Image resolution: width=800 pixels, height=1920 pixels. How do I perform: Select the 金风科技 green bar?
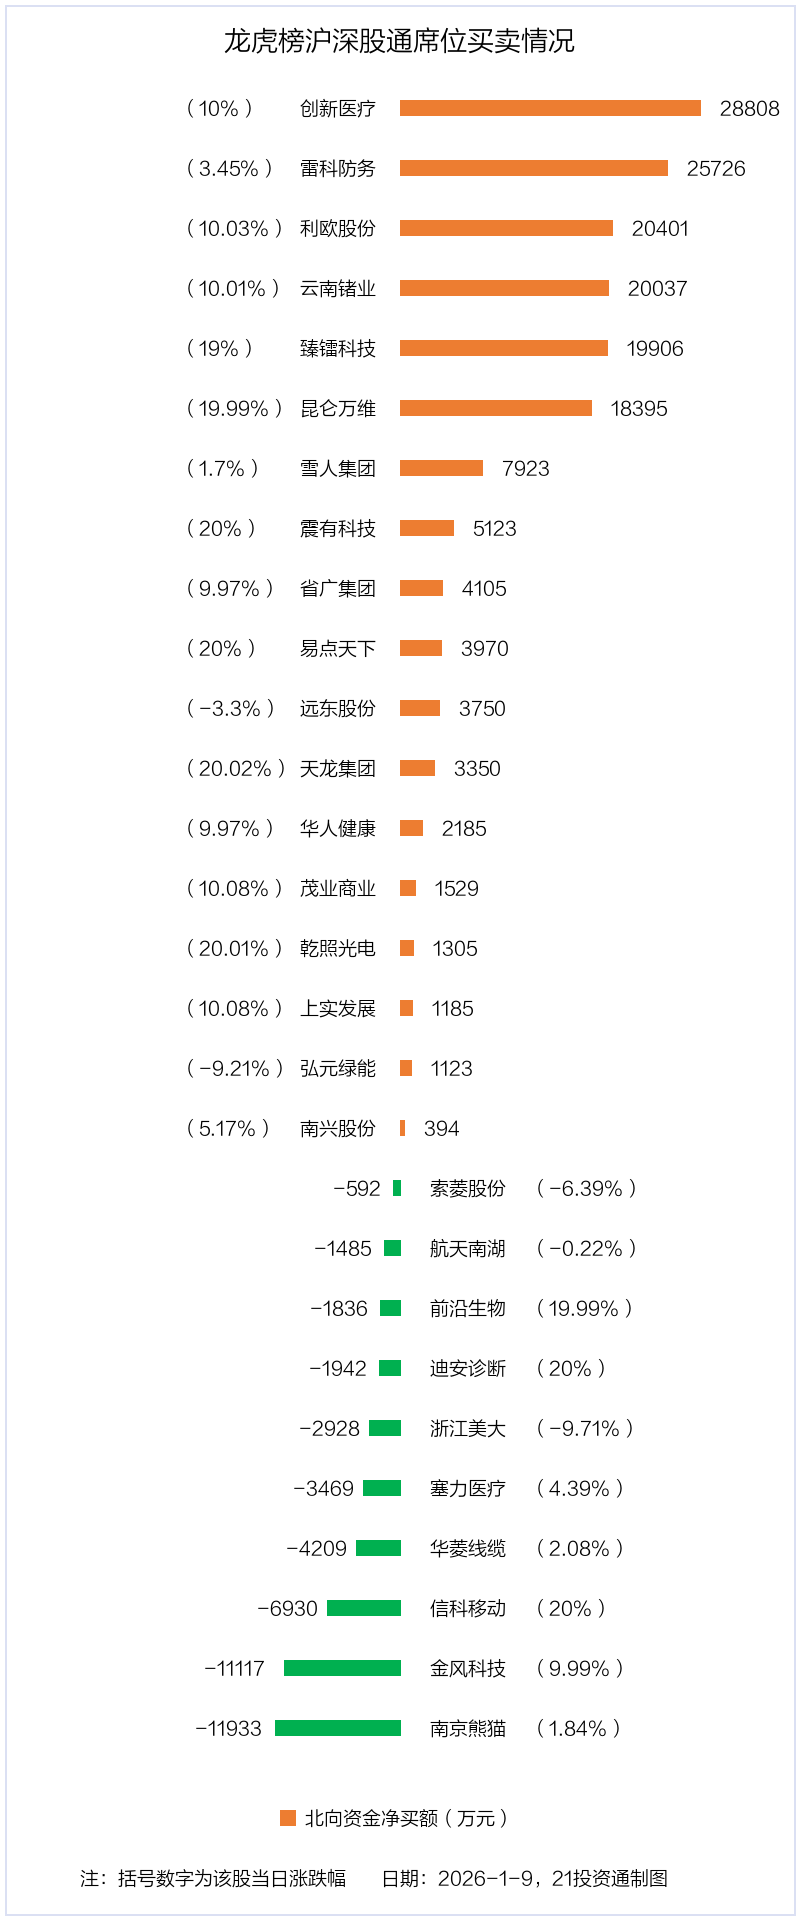click(x=342, y=1668)
